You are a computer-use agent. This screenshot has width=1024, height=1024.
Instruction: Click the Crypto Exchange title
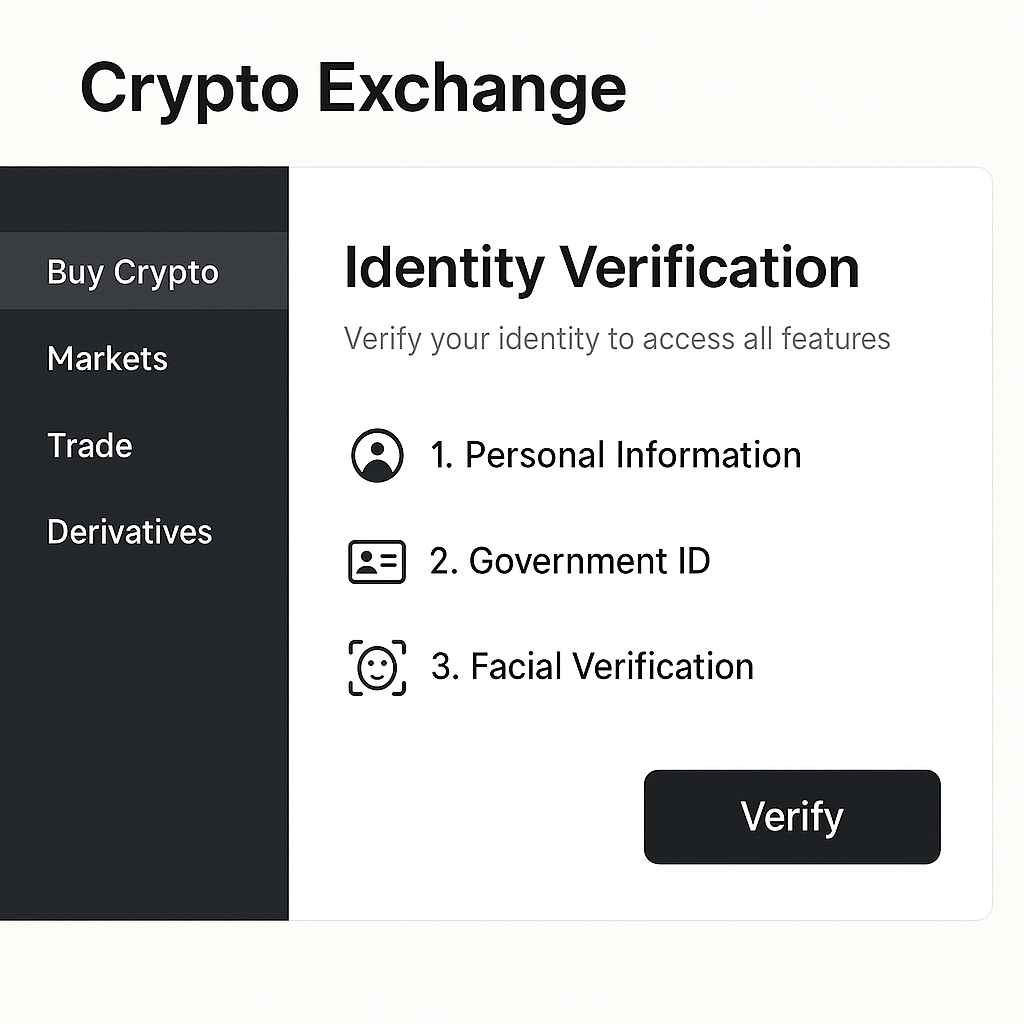355,88
